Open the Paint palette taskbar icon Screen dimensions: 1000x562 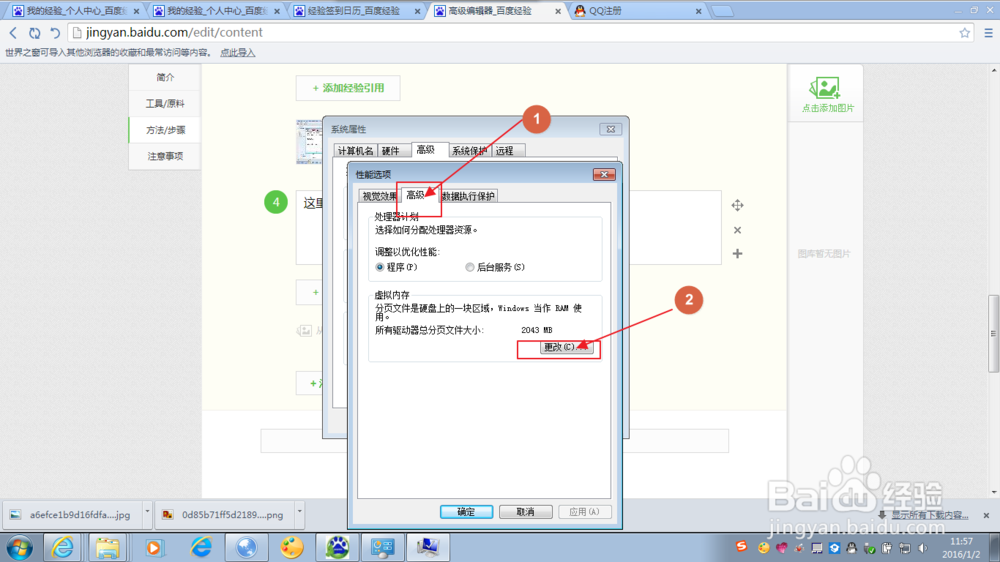[292, 547]
